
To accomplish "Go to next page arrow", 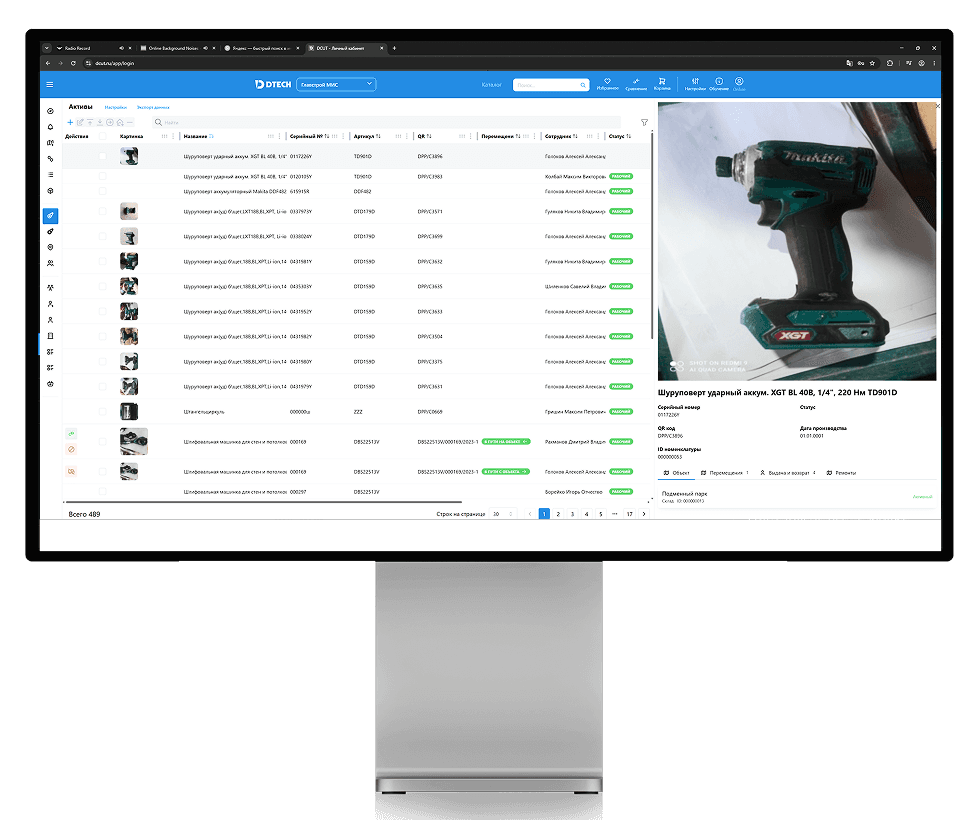I will [644, 514].
